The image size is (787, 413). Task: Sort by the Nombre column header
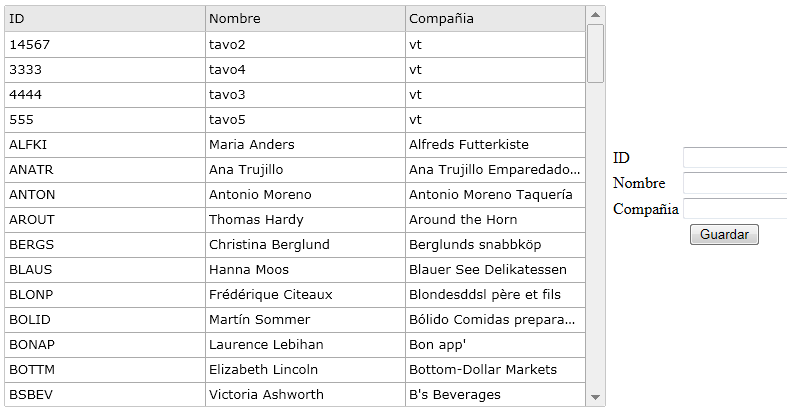click(305, 19)
